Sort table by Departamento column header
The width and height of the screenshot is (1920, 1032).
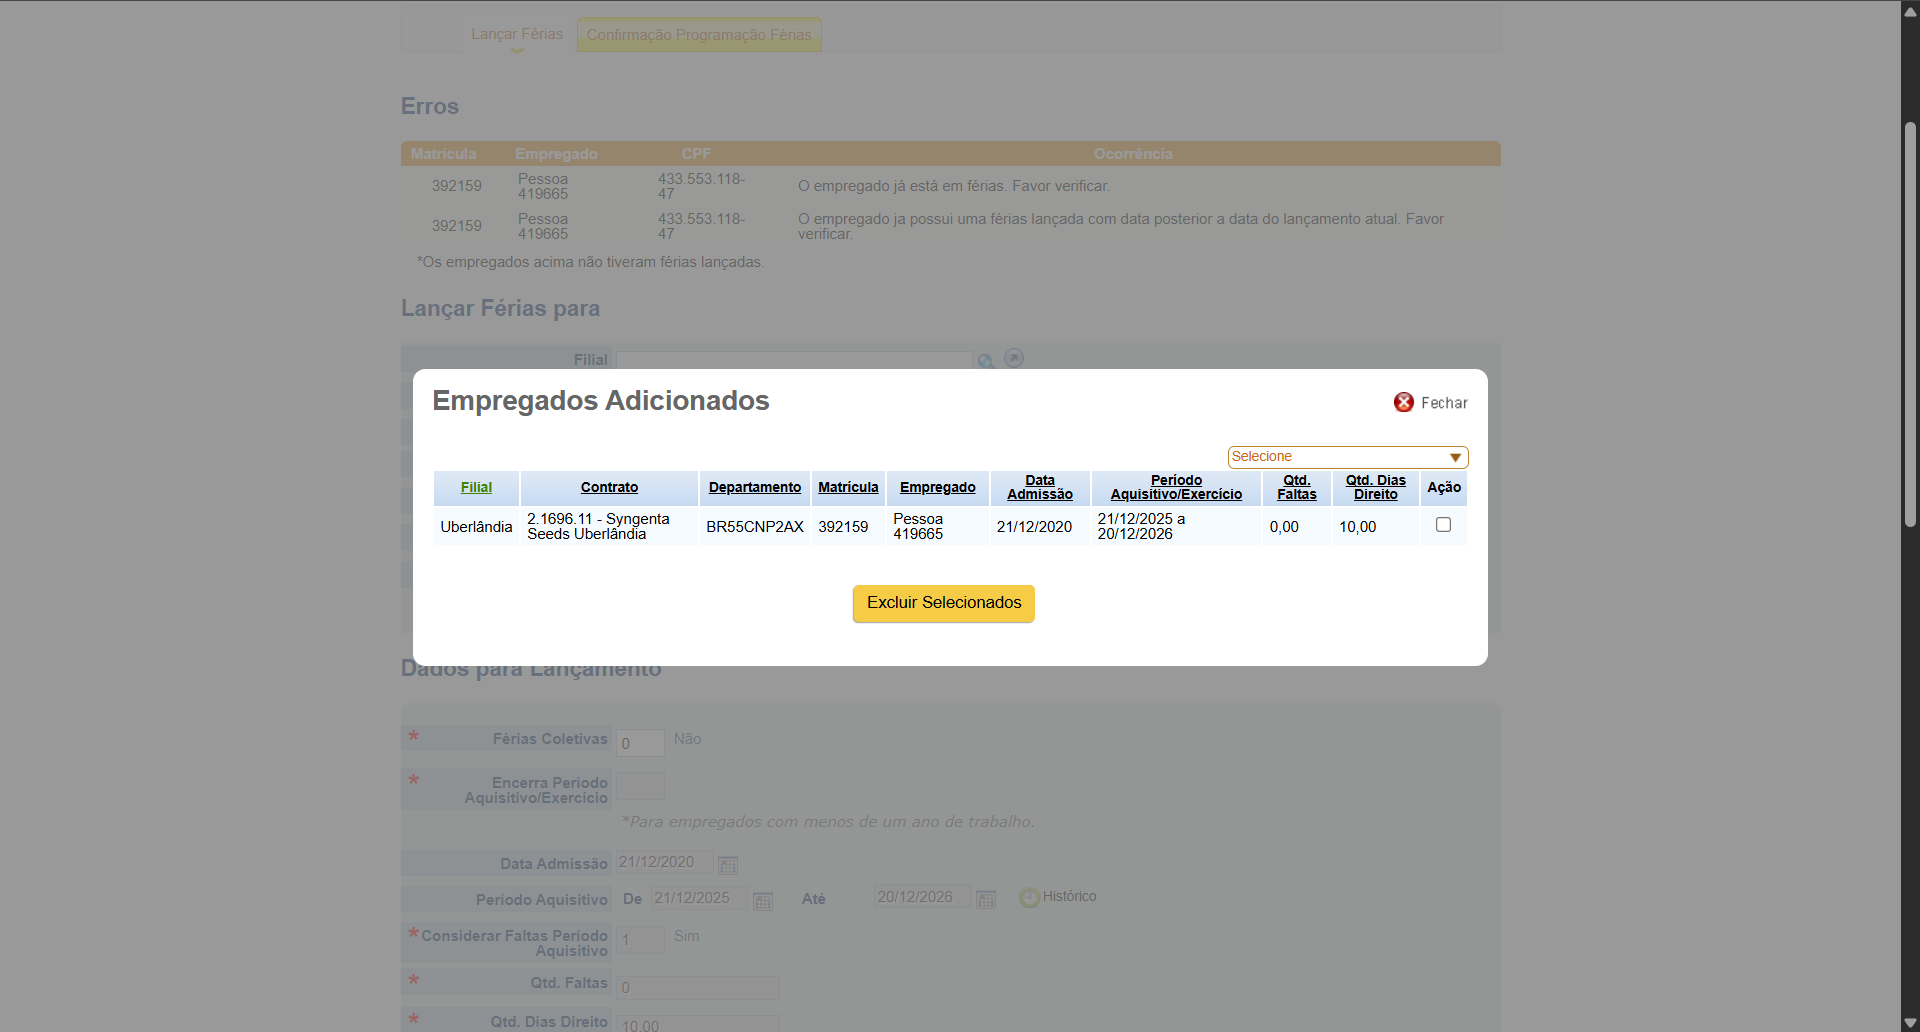(755, 487)
